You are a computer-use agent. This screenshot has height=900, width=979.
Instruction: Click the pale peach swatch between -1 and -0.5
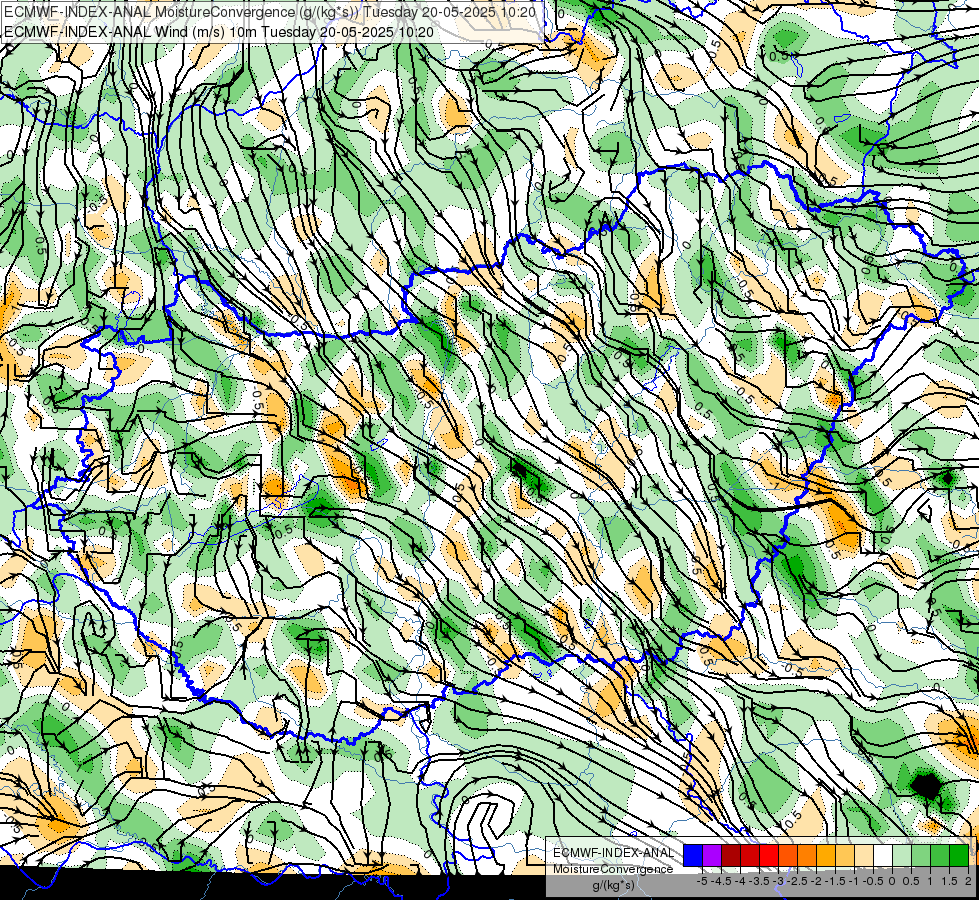point(864,855)
